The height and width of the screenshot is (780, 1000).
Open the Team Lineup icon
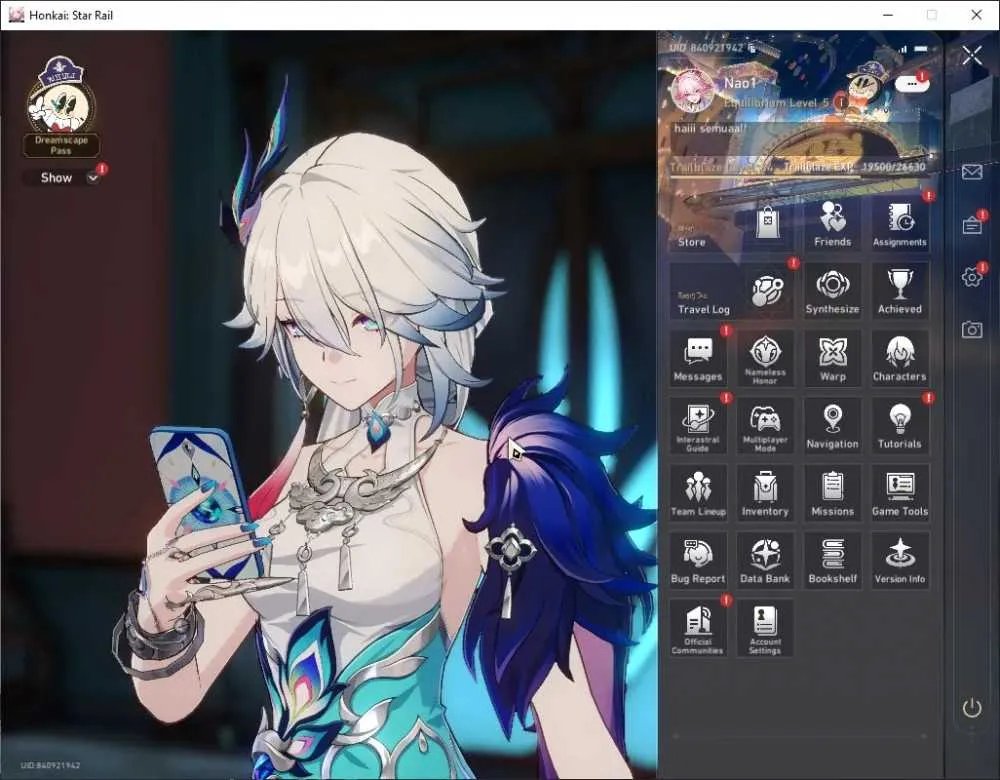[x=698, y=493]
